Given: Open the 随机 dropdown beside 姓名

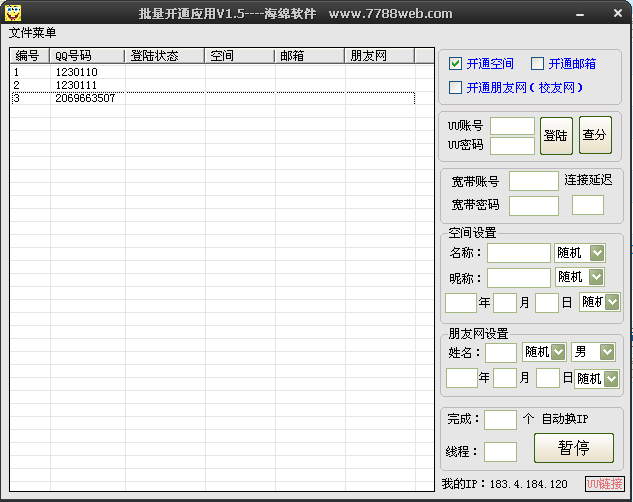Looking at the screenshot, I should [x=558, y=352].
